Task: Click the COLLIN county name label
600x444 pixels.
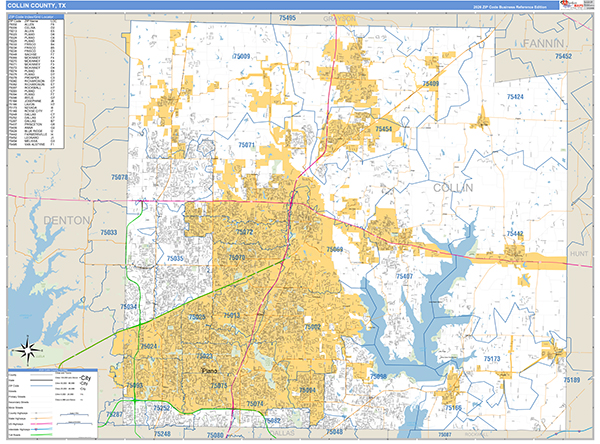Action: [x=453, y=188]
